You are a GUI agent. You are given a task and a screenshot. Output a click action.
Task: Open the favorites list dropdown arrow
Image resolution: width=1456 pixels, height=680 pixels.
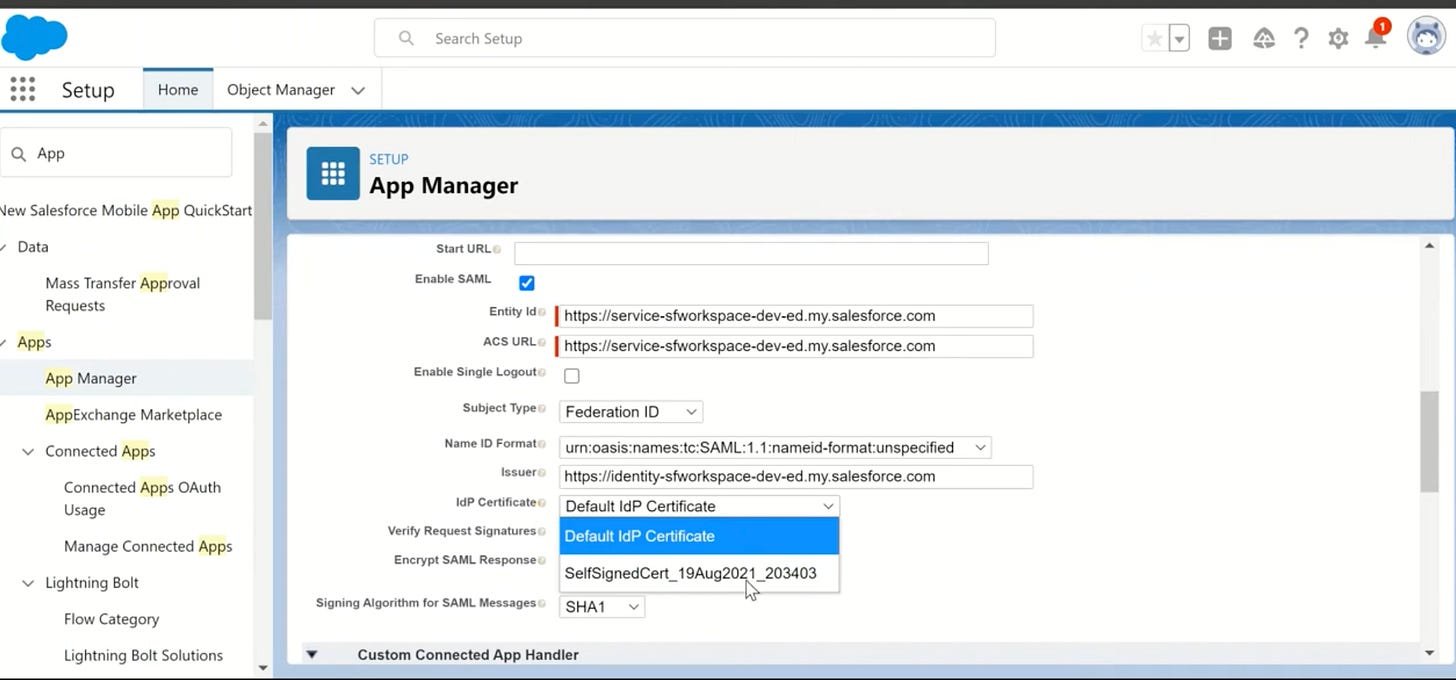[1179, 39]
